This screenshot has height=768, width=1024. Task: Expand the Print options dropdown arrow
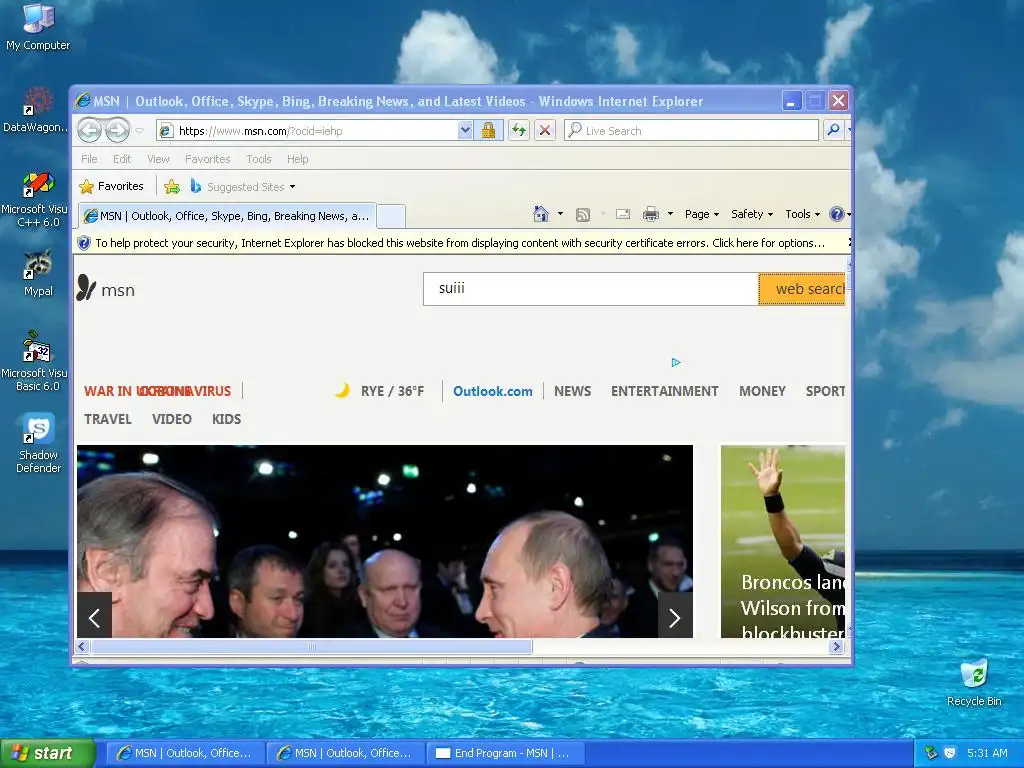pyautogui.click(x=670, y=214)
